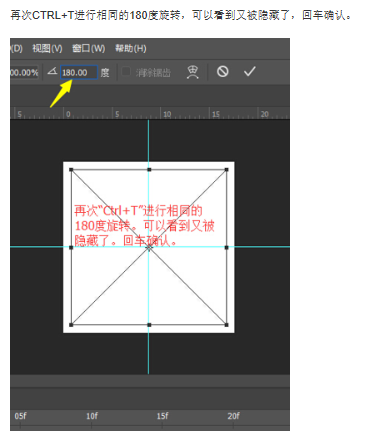Click the 度 unit label beside angle field
The image size is (388, 434).
click(x=105, y=73)
